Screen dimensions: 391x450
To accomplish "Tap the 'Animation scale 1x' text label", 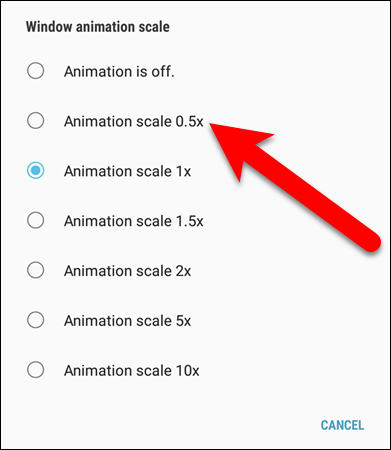I will 127,171.
